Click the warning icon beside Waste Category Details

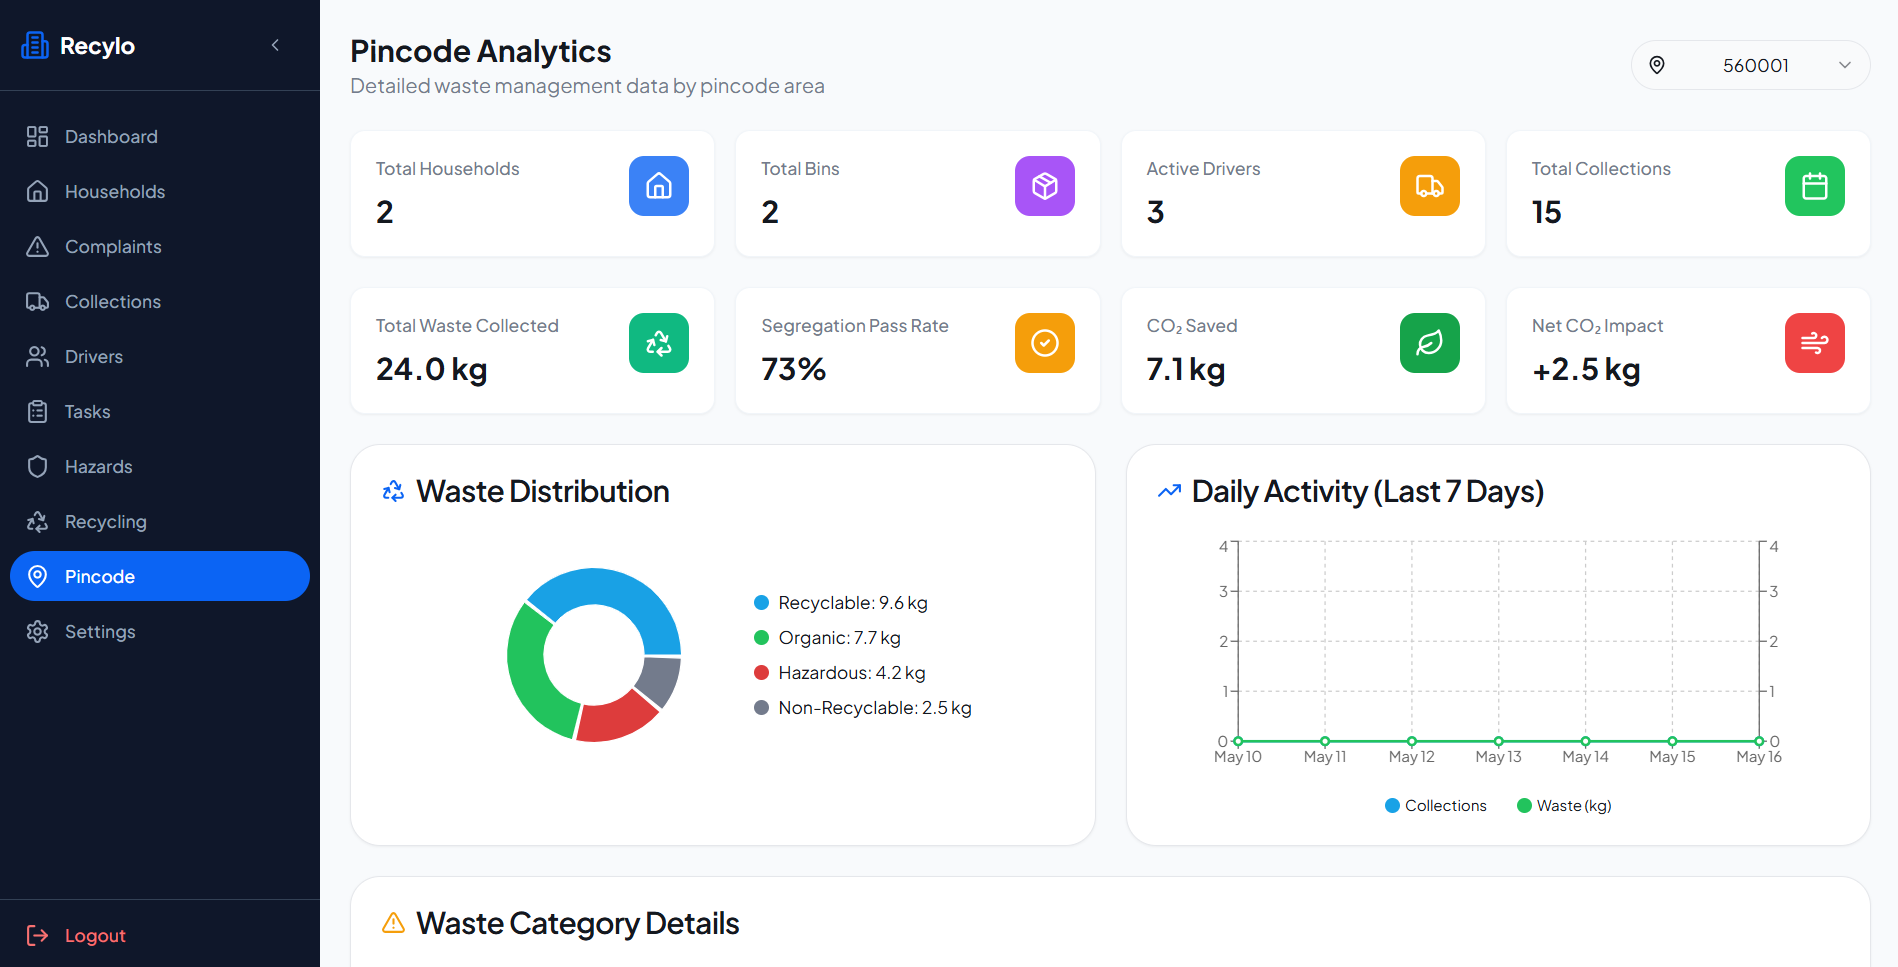pyautogui.click(x=394, y=923)
